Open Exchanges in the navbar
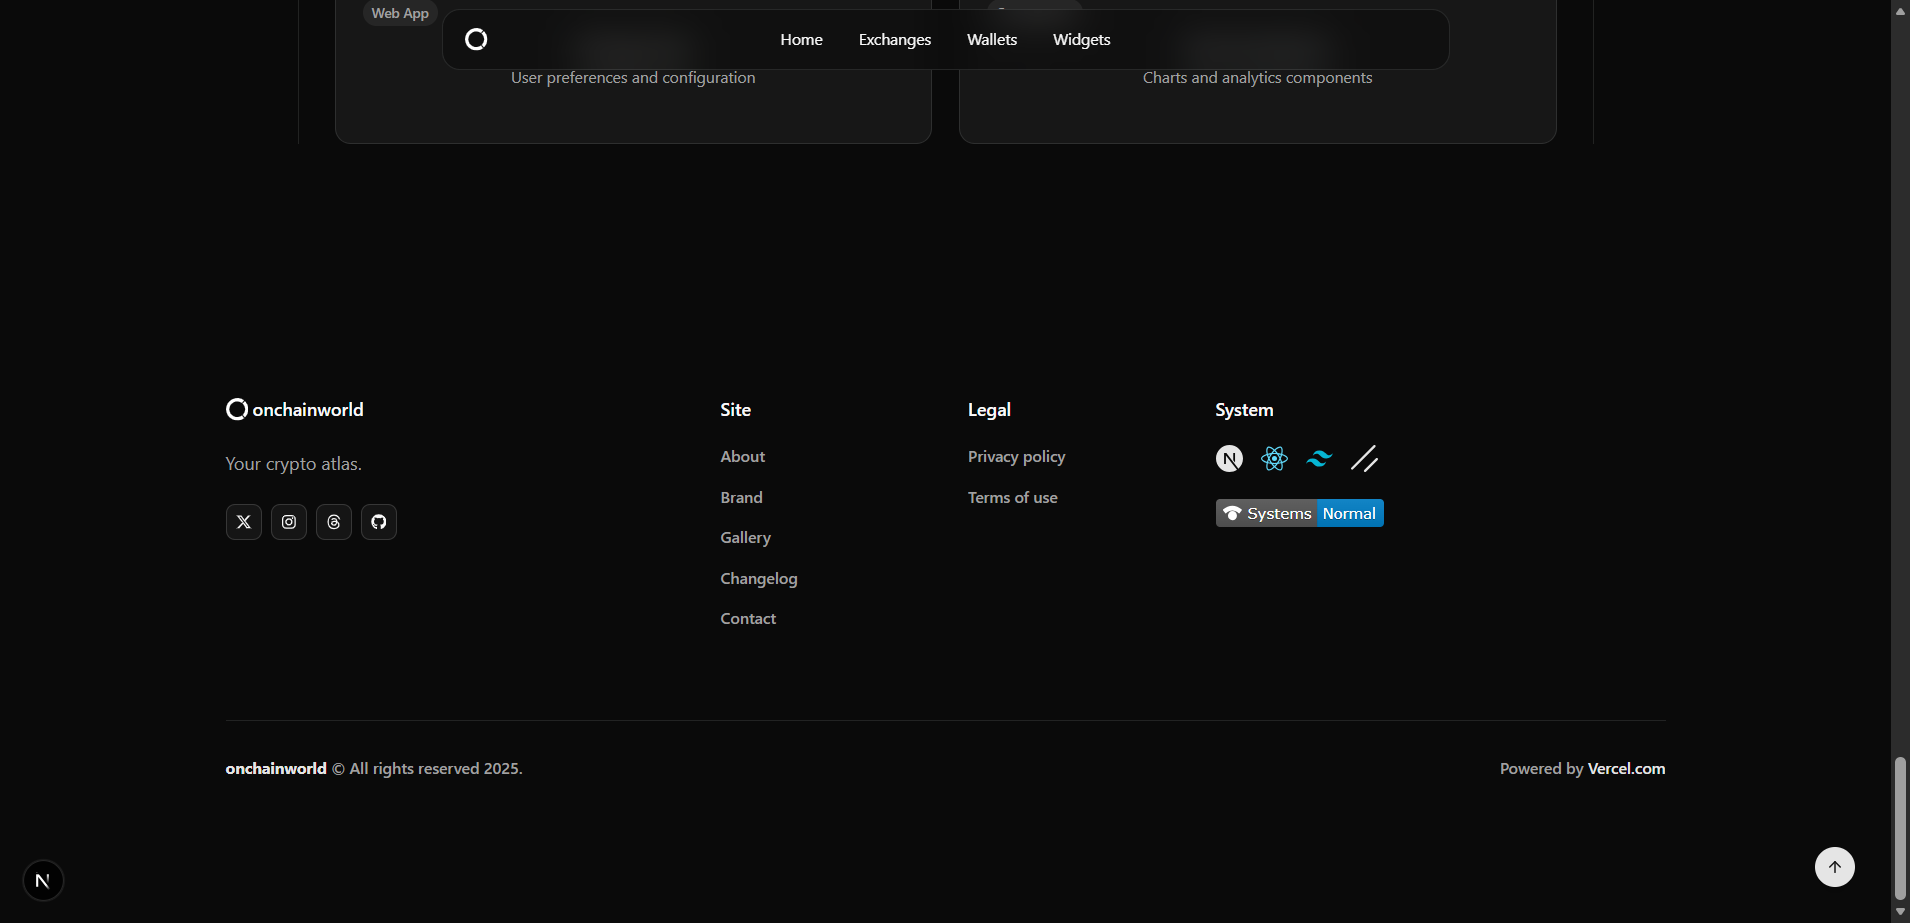The width and height of the screenshot is (1910, 923). click(x=894, y=40)
